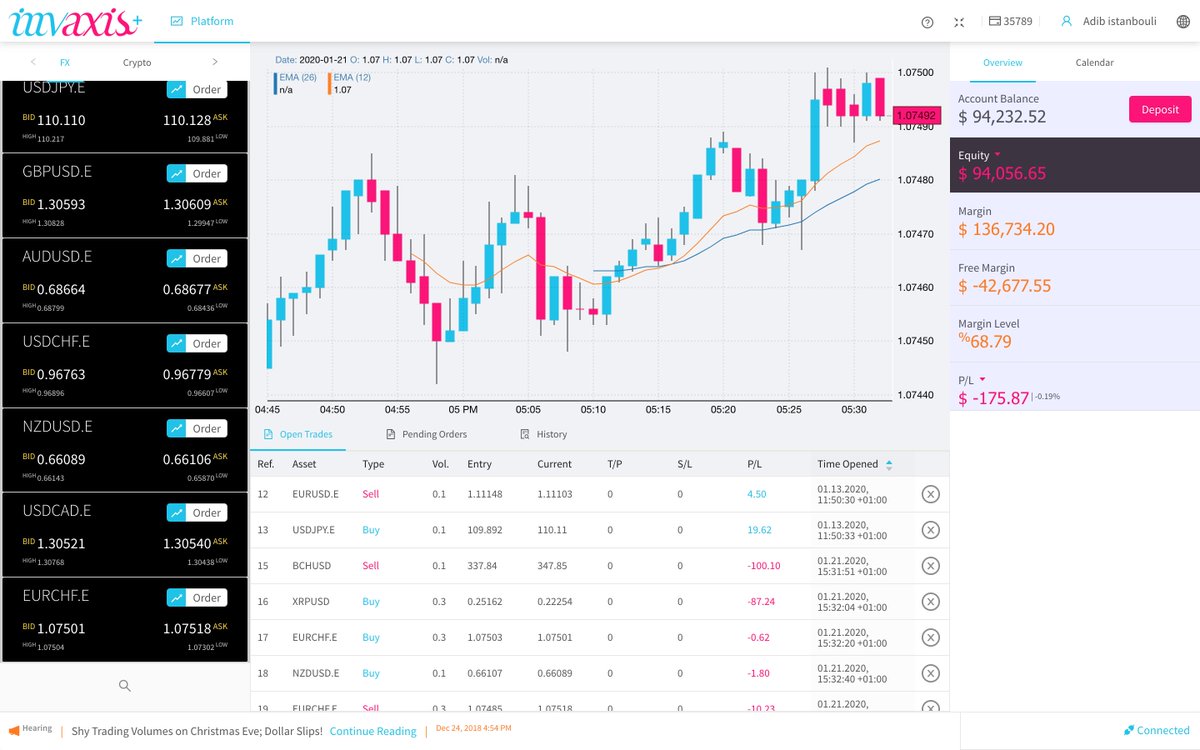Open the Open Trades tab
The image size is (1200, 750).
(298, 434)
